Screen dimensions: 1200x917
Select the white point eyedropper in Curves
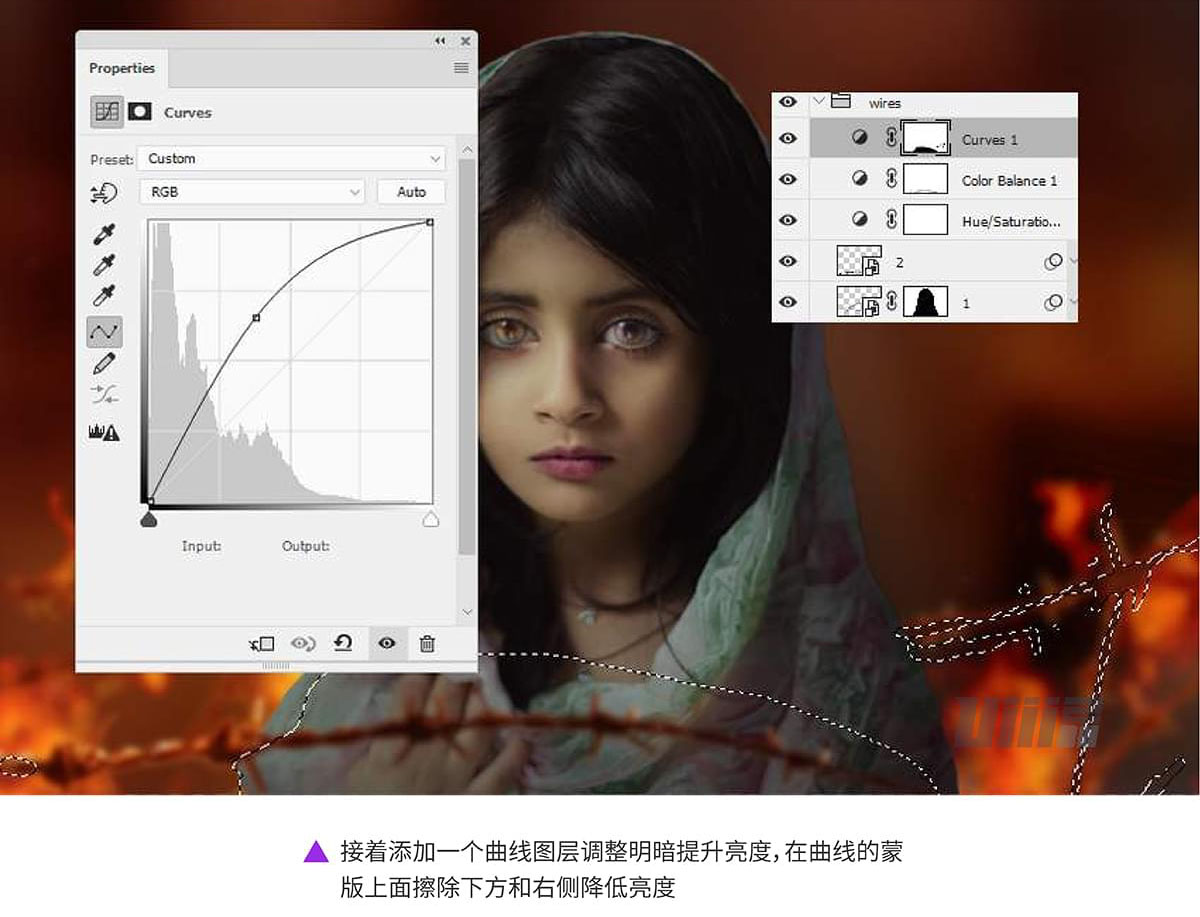pos(104,296)
